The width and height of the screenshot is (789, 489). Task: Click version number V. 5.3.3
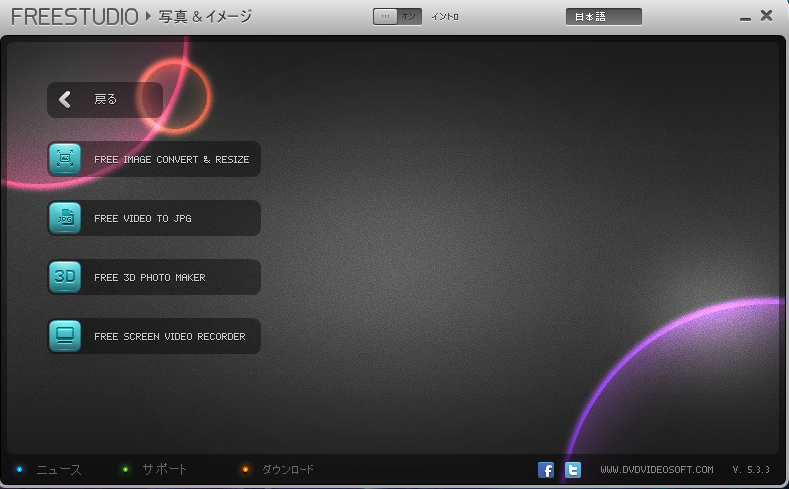click(x=751, y=470)
